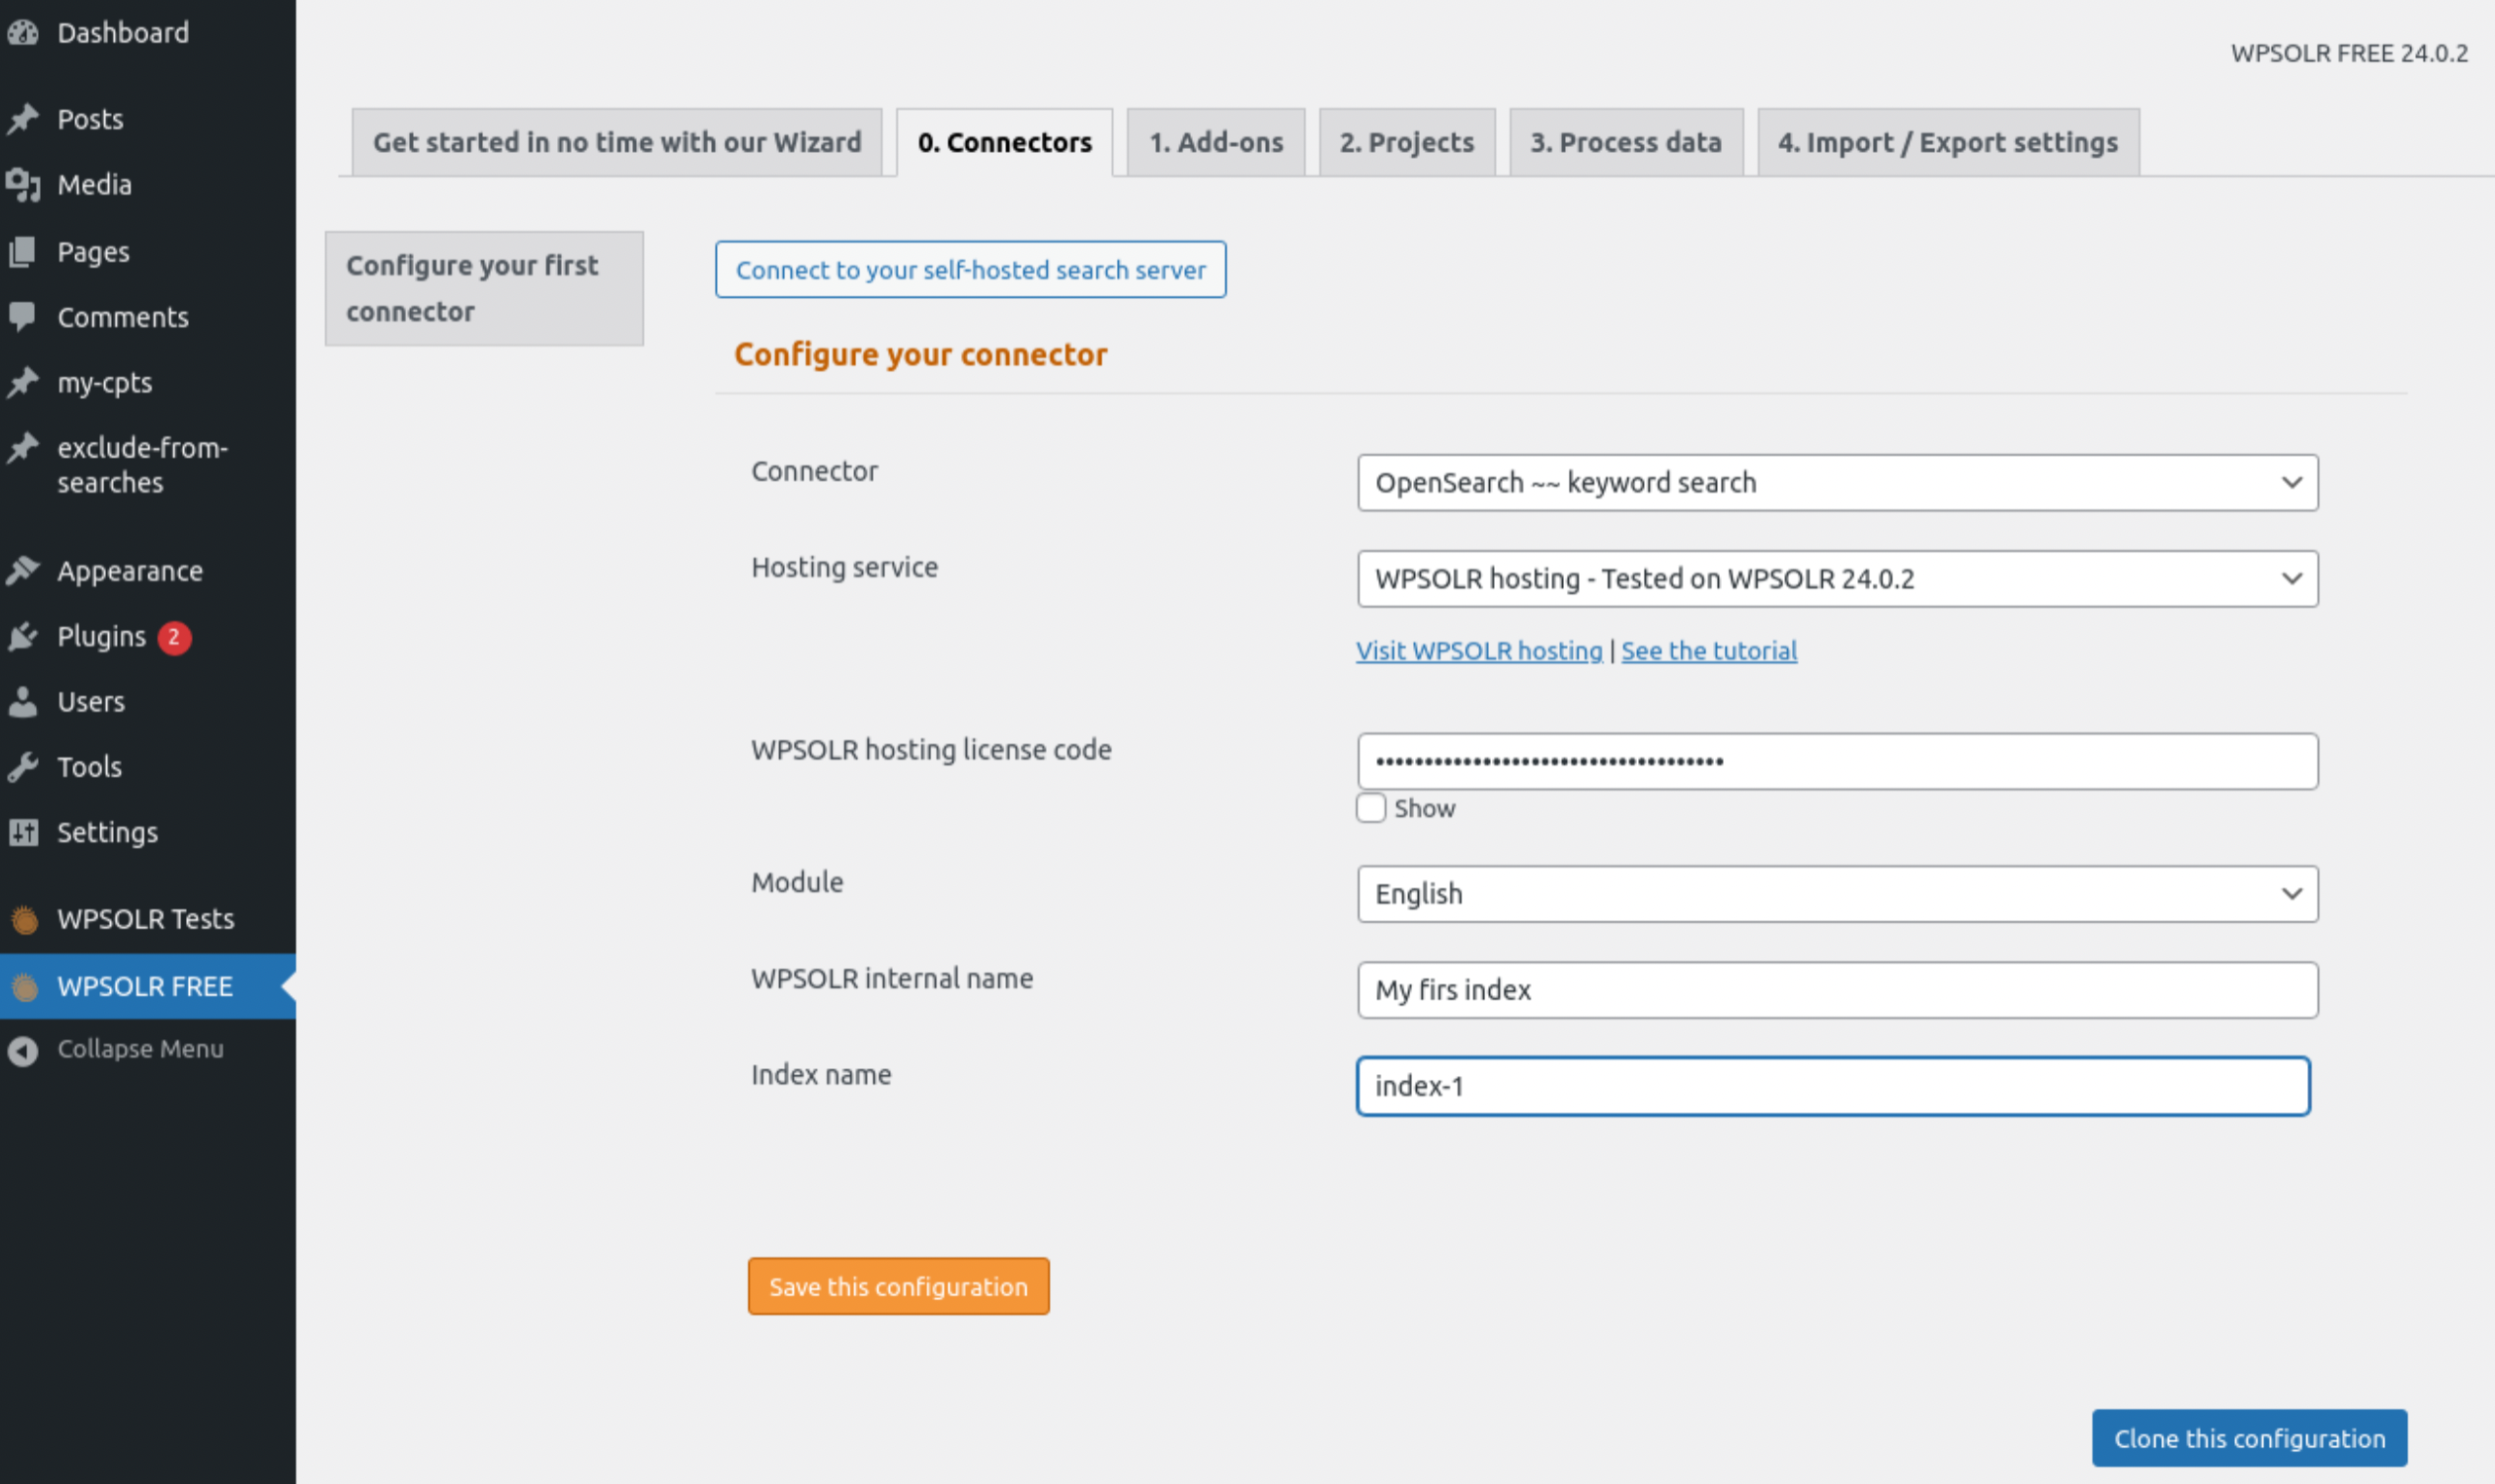The width and height of the screenshot is (2495, 1484).
Task: Click the Appearance paintbrush icon
Action: 23,571
